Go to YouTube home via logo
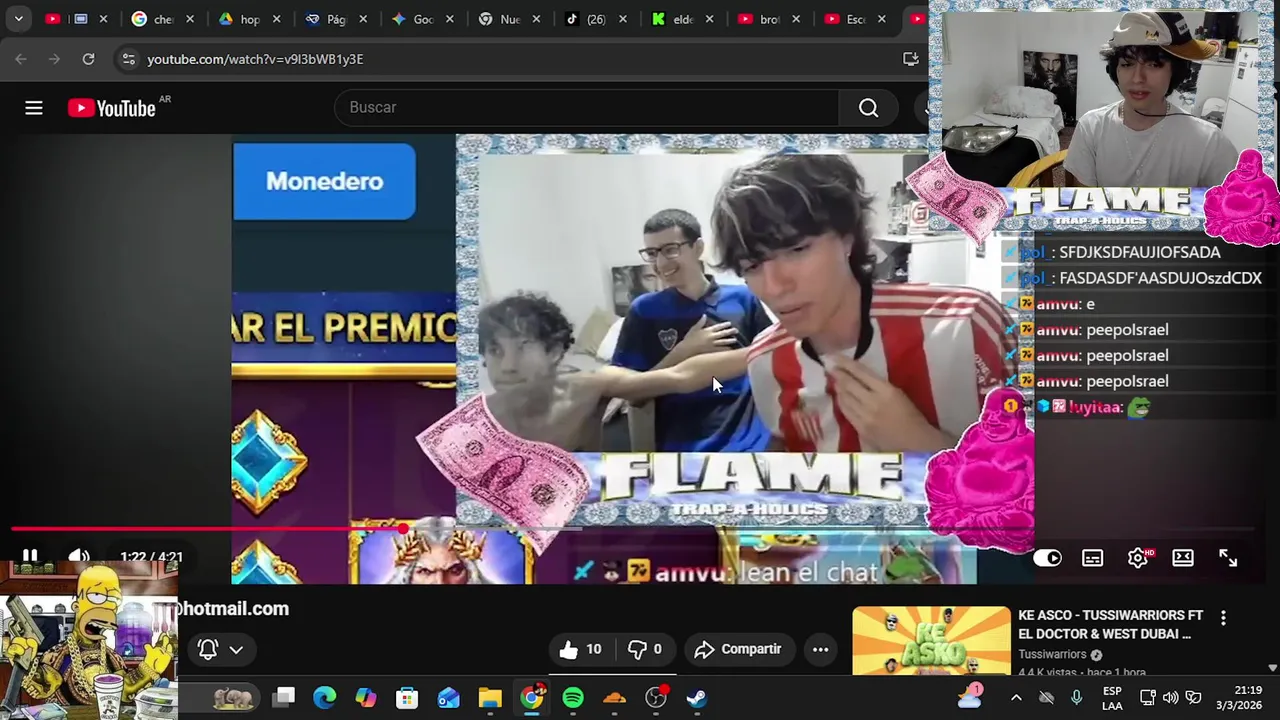The width and height of the screenshot is (1280, 720). pyautogui.click(x=111, y=108)
